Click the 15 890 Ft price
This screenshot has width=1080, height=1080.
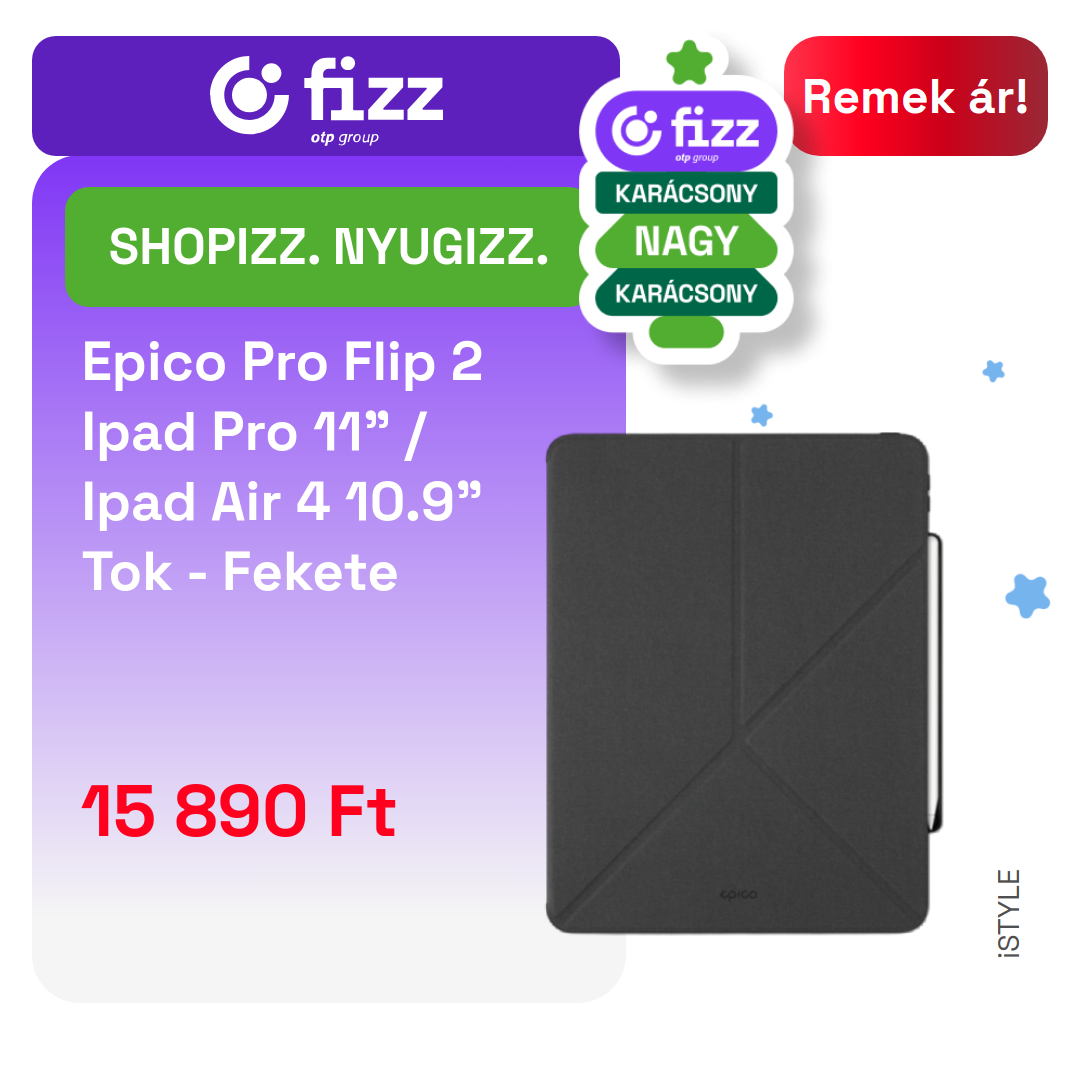pos(238,811)
